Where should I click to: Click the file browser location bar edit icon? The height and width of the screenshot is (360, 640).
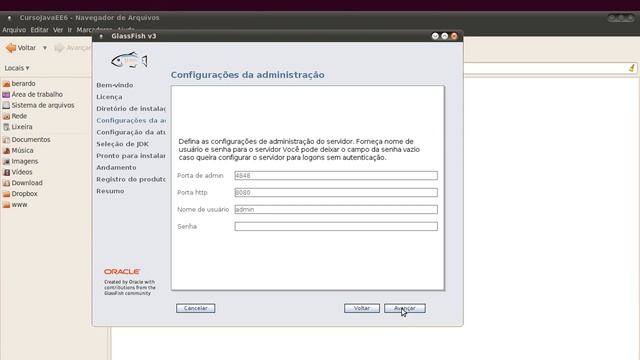tap(632, 68)
